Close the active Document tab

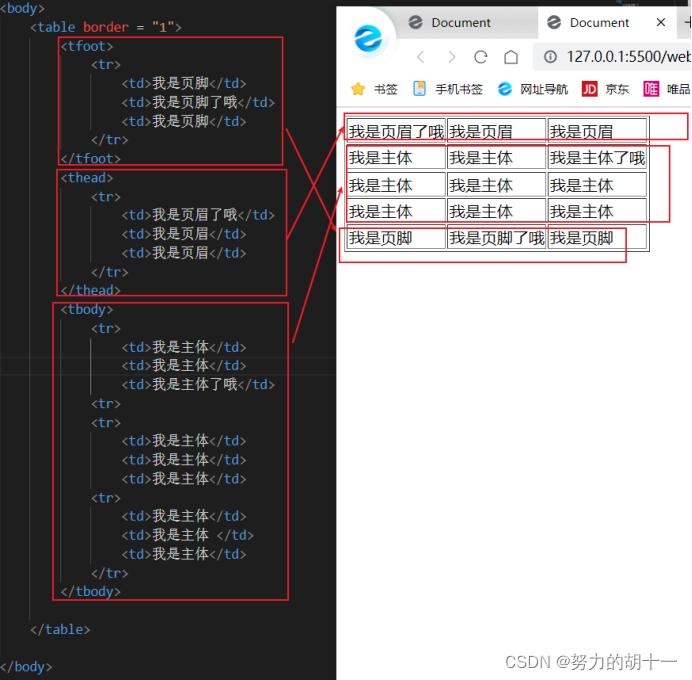pyautogui.click(x=660, y=22)
